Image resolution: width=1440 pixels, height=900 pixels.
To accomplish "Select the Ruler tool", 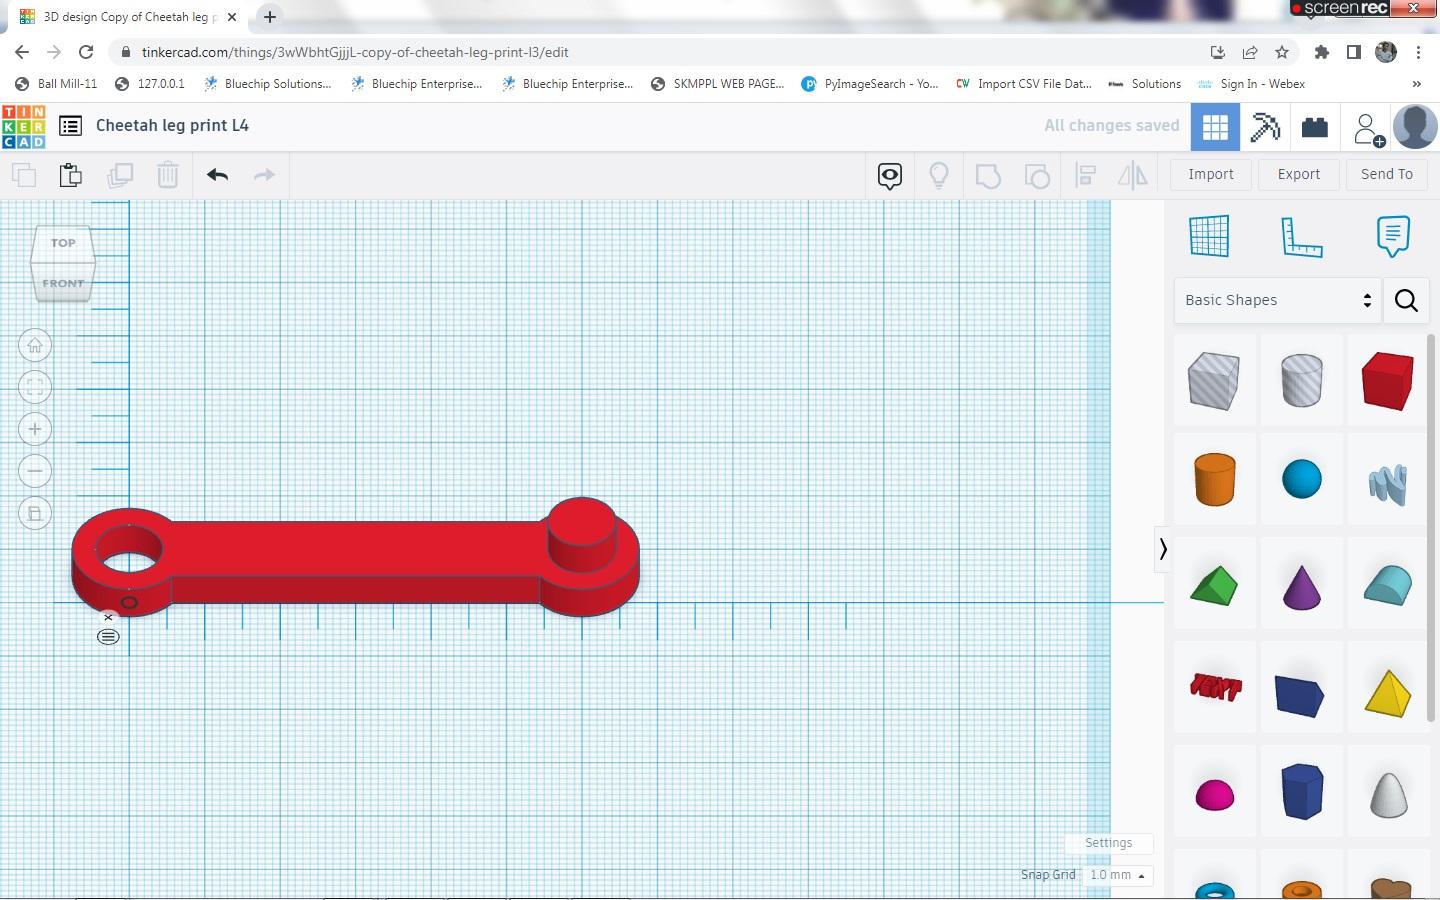I will click(1301, 237).
